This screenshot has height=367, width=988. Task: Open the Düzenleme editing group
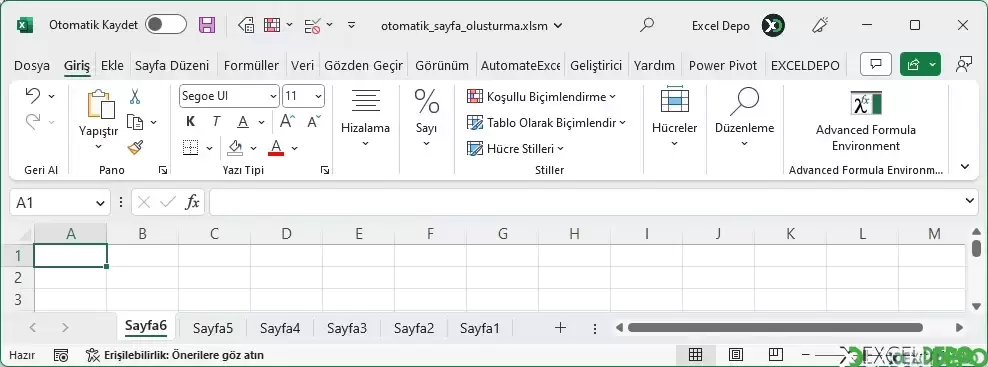(744, 118)
